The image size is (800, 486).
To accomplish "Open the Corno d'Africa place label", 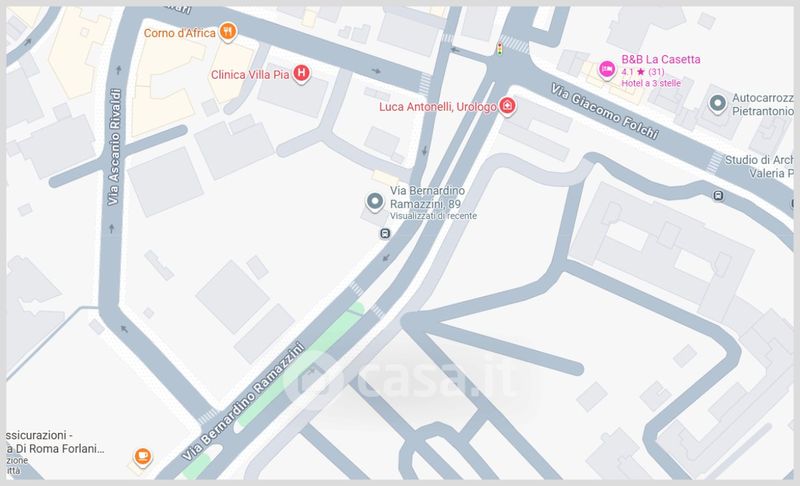I will tap(180, 33).
